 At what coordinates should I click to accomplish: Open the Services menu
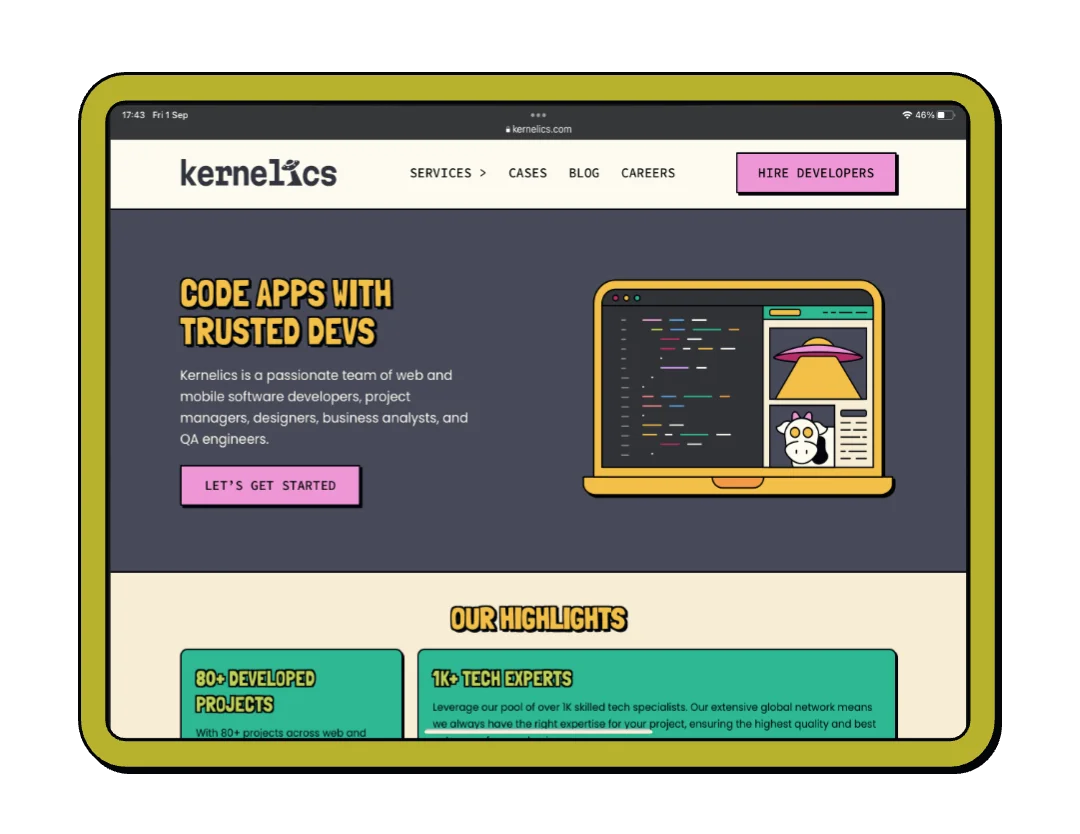point(448,173)
